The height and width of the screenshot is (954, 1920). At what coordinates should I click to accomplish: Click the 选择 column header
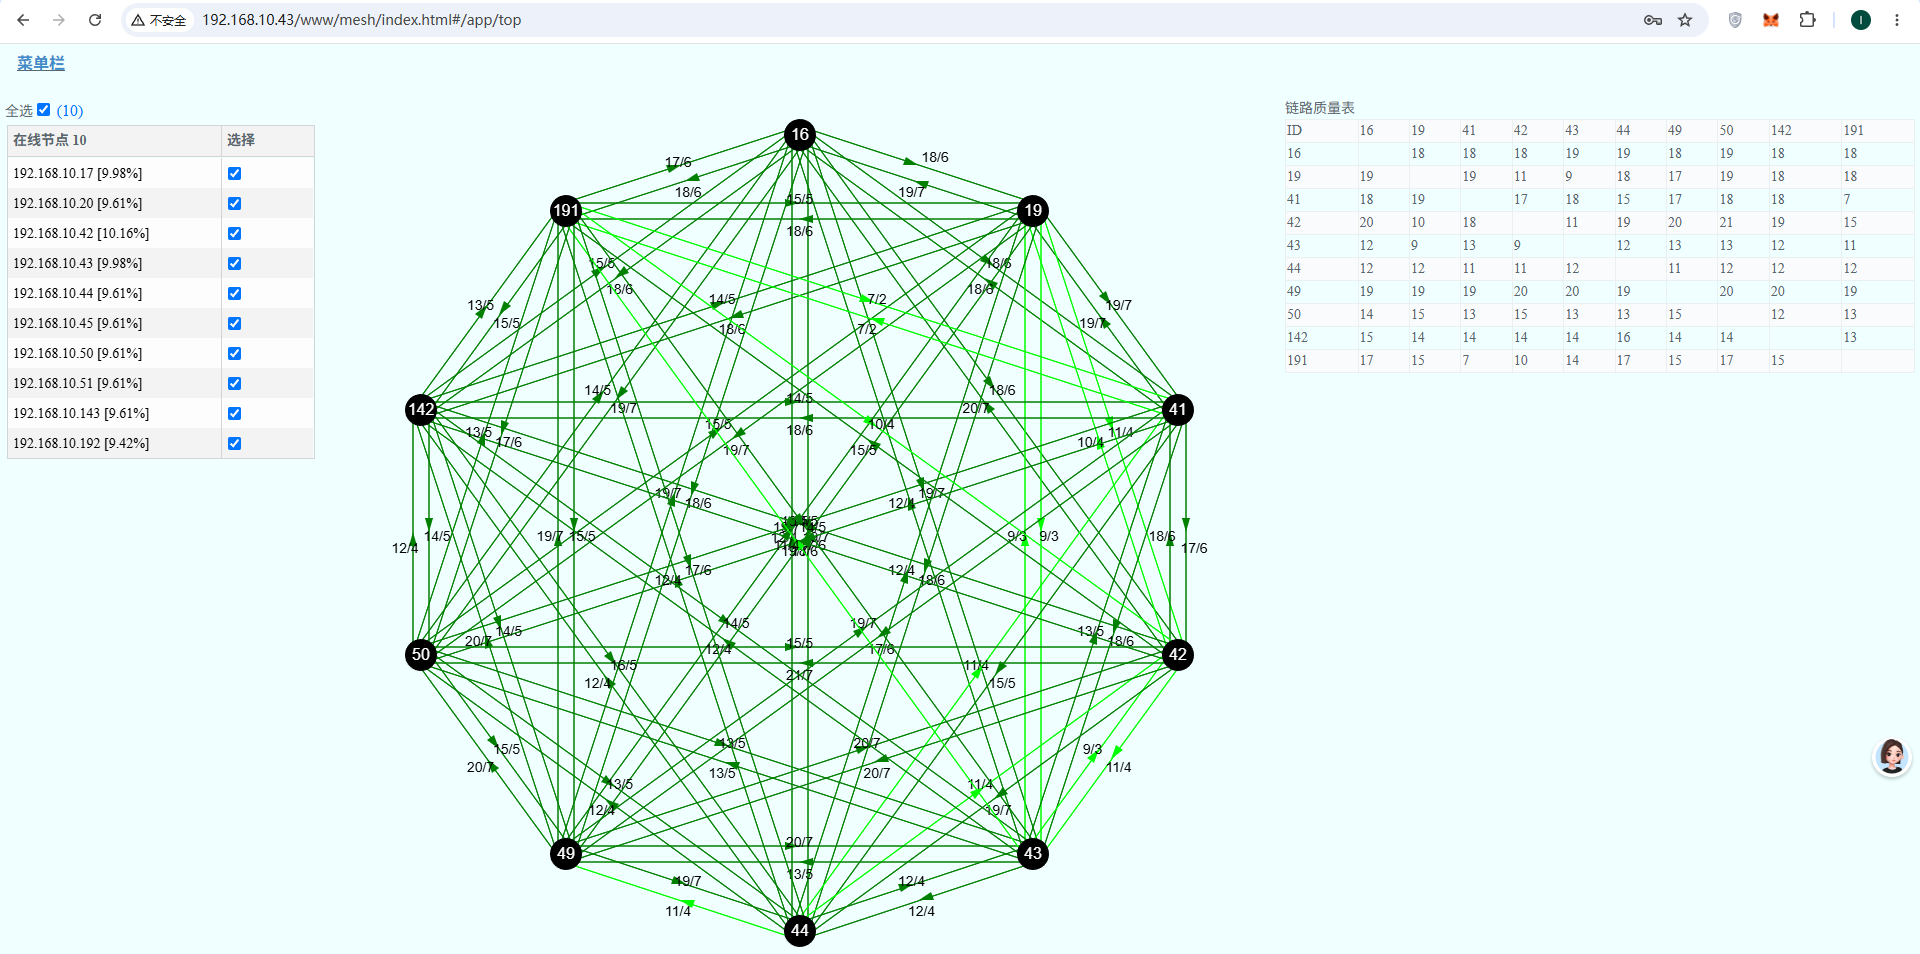268,140
